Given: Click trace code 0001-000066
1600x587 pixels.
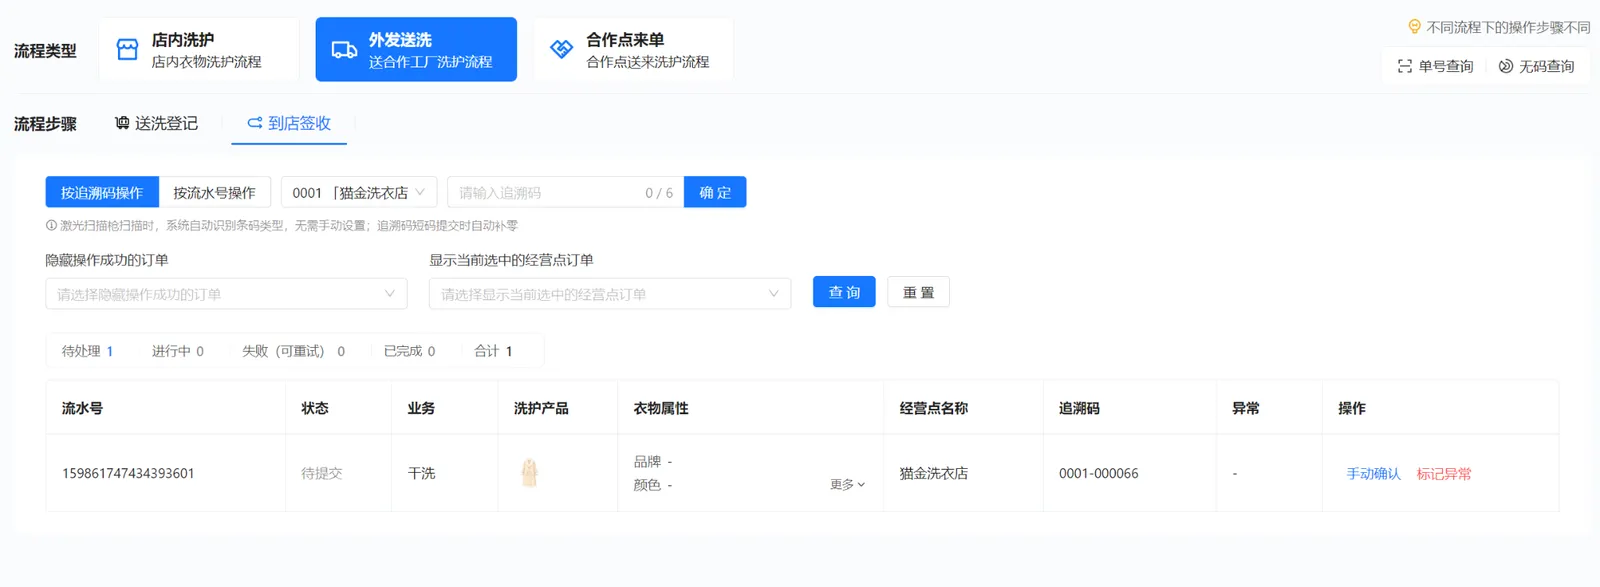Looking at the screenshot, I should click(1098, 473).
